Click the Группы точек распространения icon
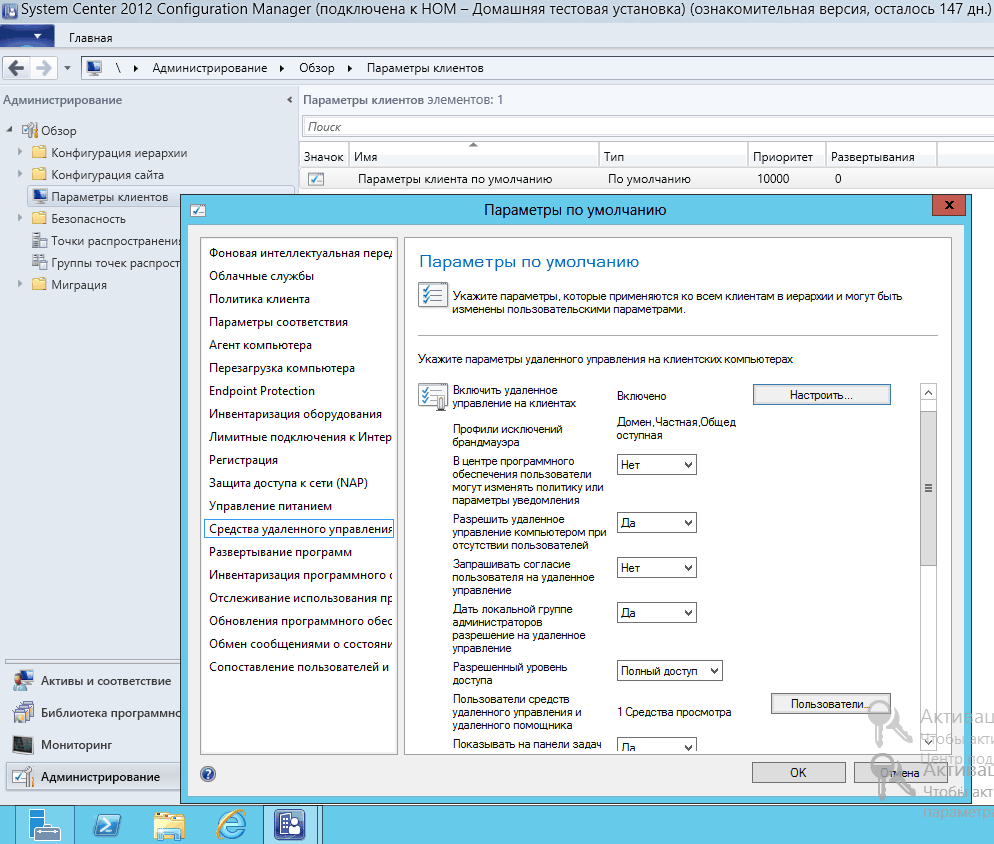The height and width of the screenshot is (844, 994). pos(39,262)
